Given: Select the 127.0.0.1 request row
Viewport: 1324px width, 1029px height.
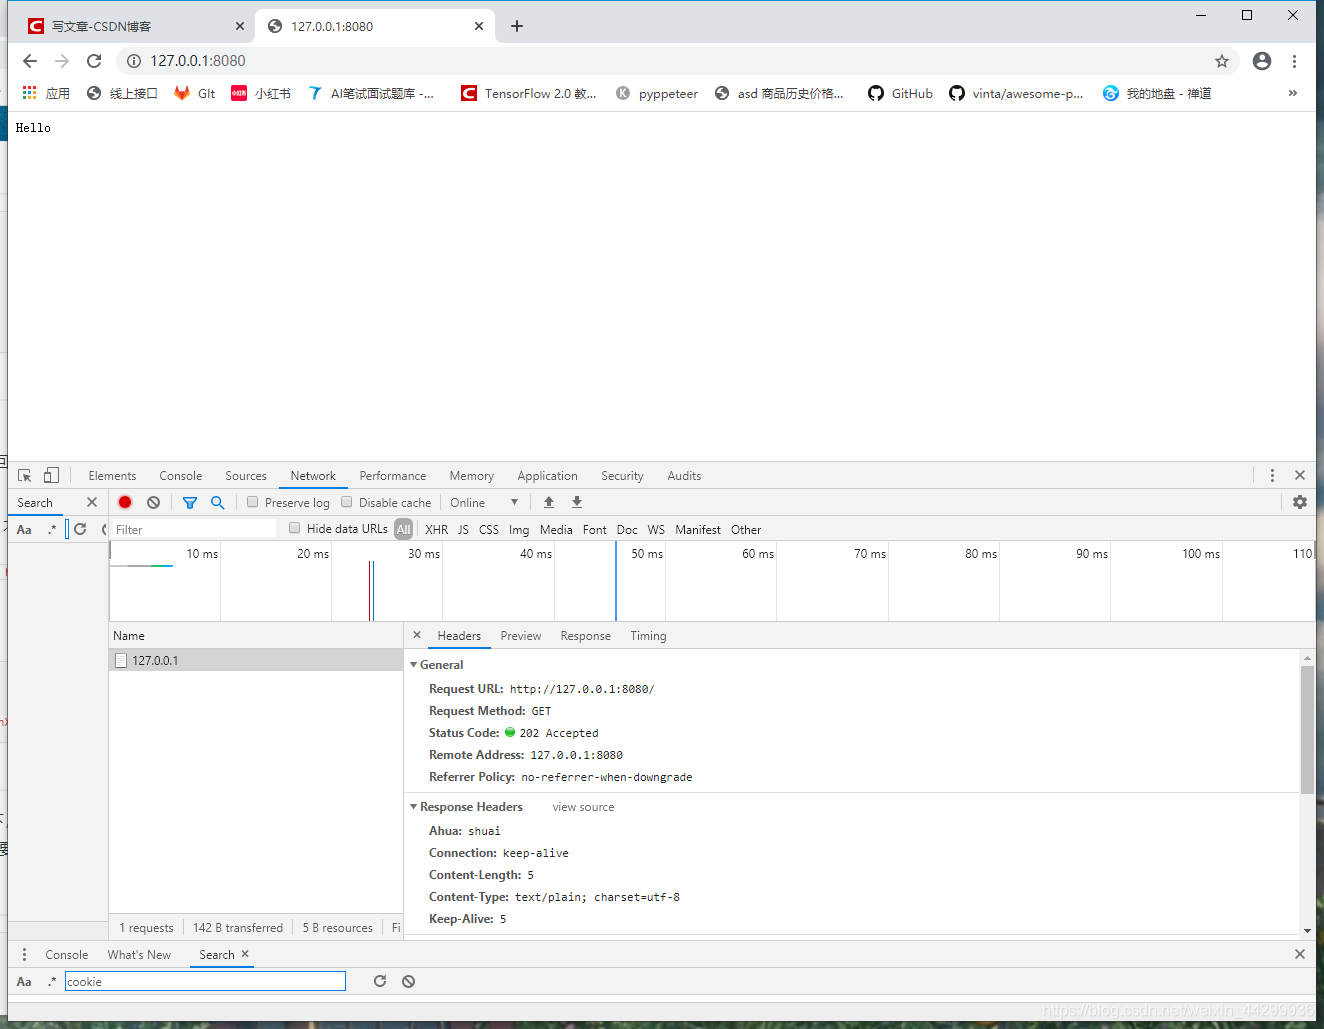Looking at the screenshot, I should [x=256, y=660].
